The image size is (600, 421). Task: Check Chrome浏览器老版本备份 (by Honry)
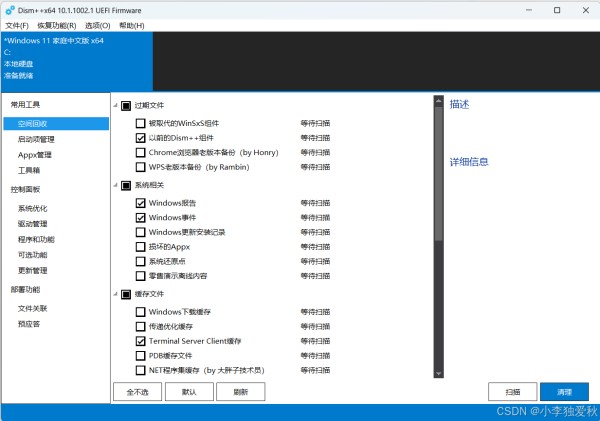point(140,152)
